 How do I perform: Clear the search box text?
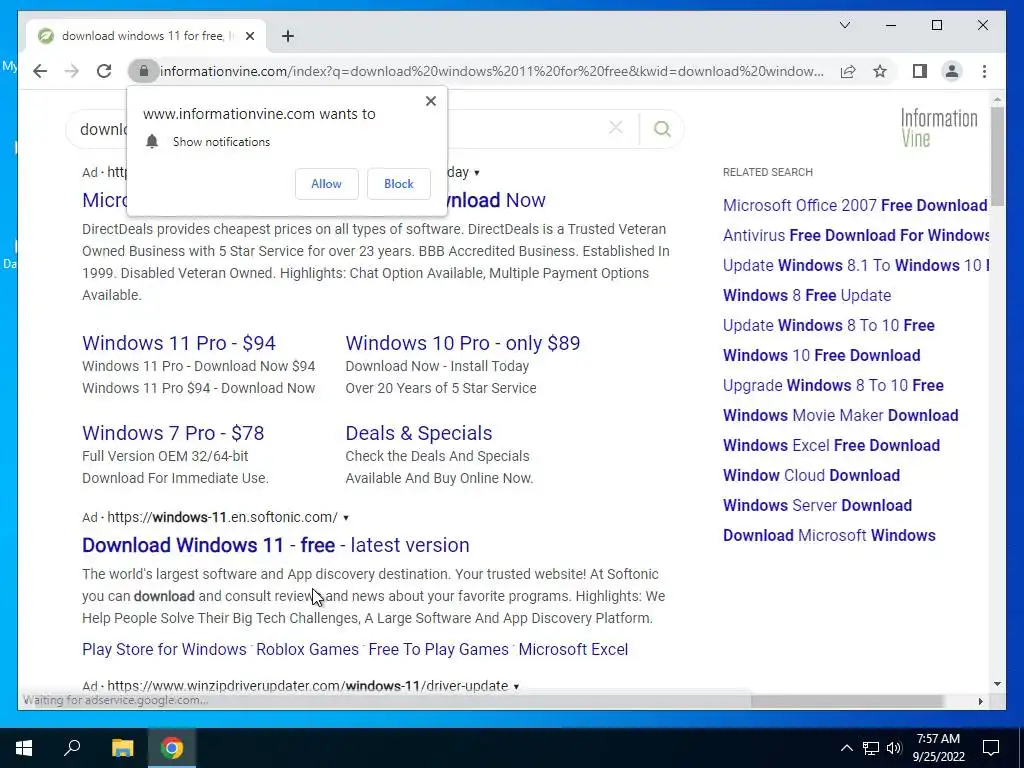(615, 128)
